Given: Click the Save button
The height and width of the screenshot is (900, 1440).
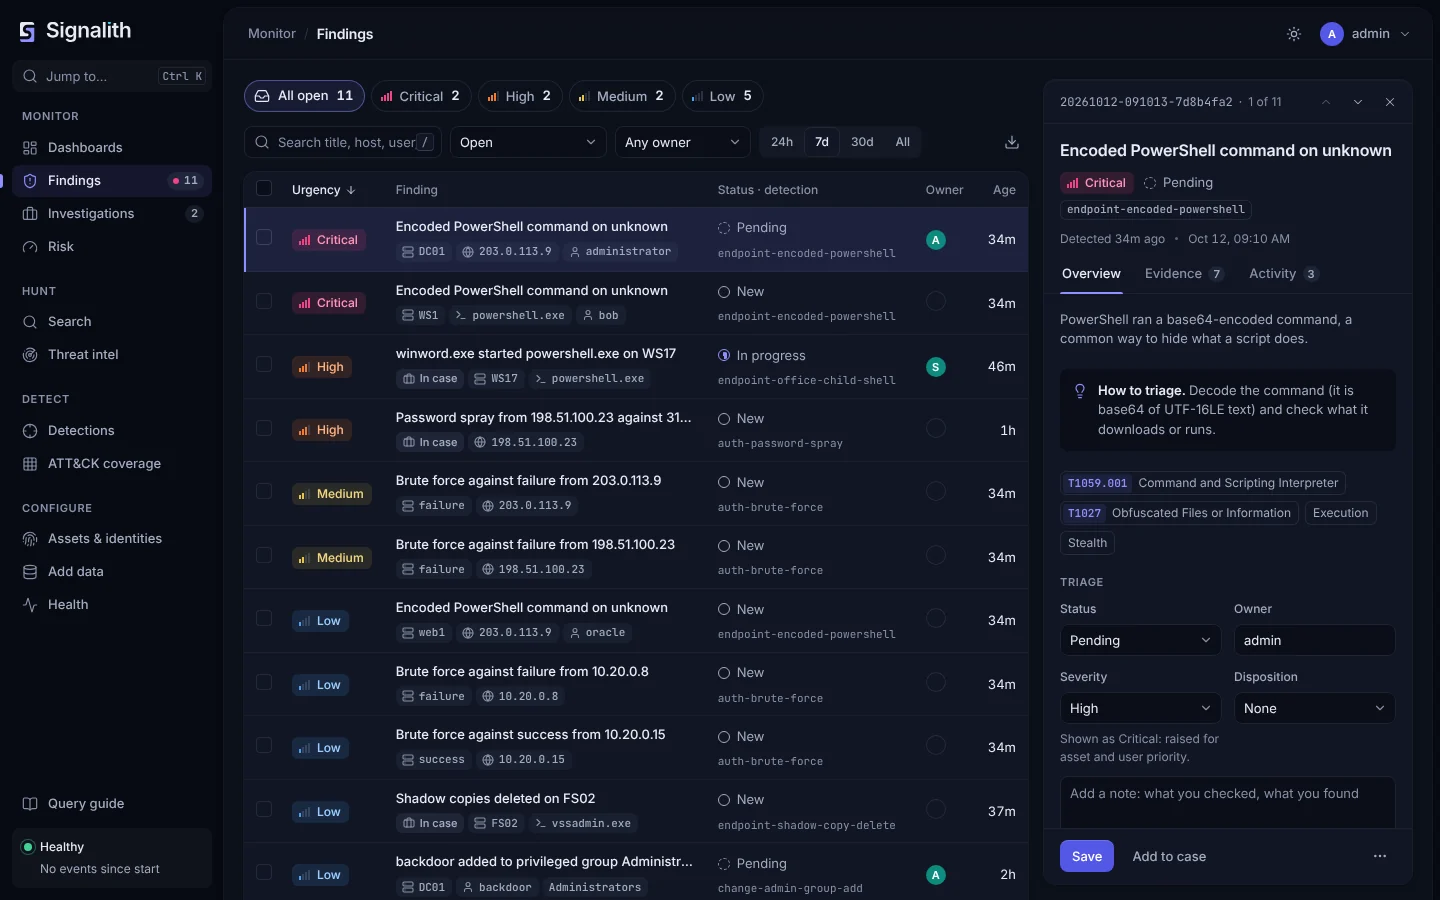Looking at the screenshot, I should (x=1087, y=856).
